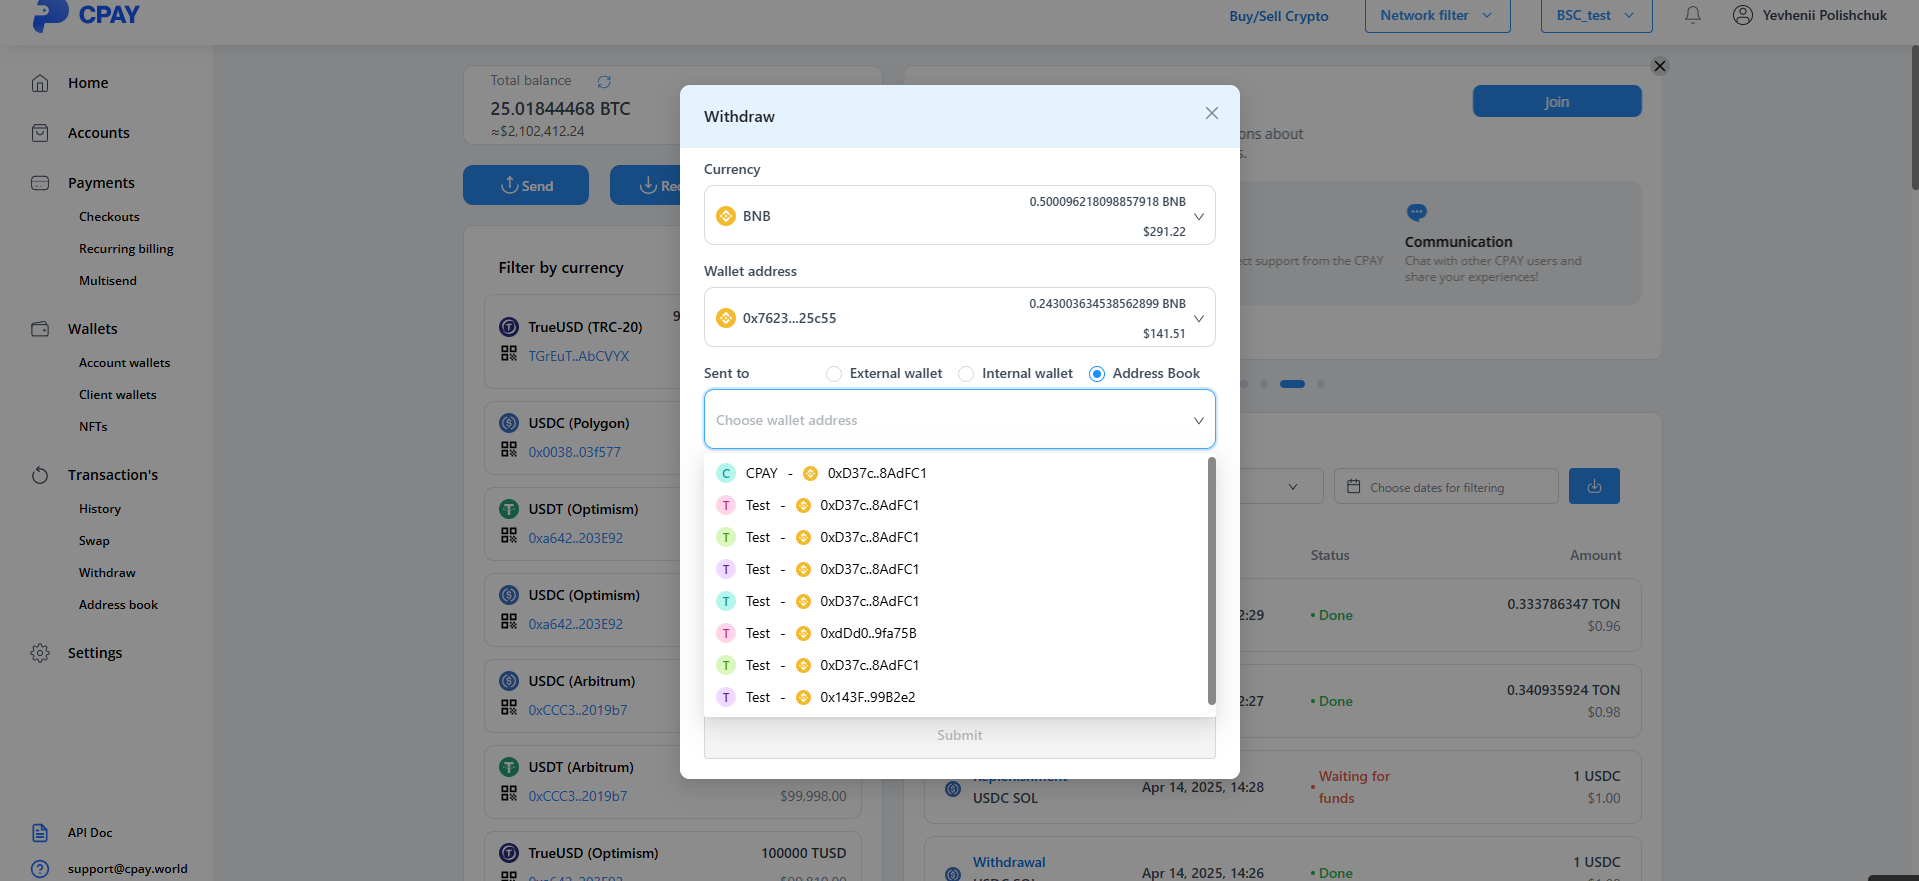The image size is (1919, 881).
Task: Click the notification bell icon
Action: [x=1692, y=15]
